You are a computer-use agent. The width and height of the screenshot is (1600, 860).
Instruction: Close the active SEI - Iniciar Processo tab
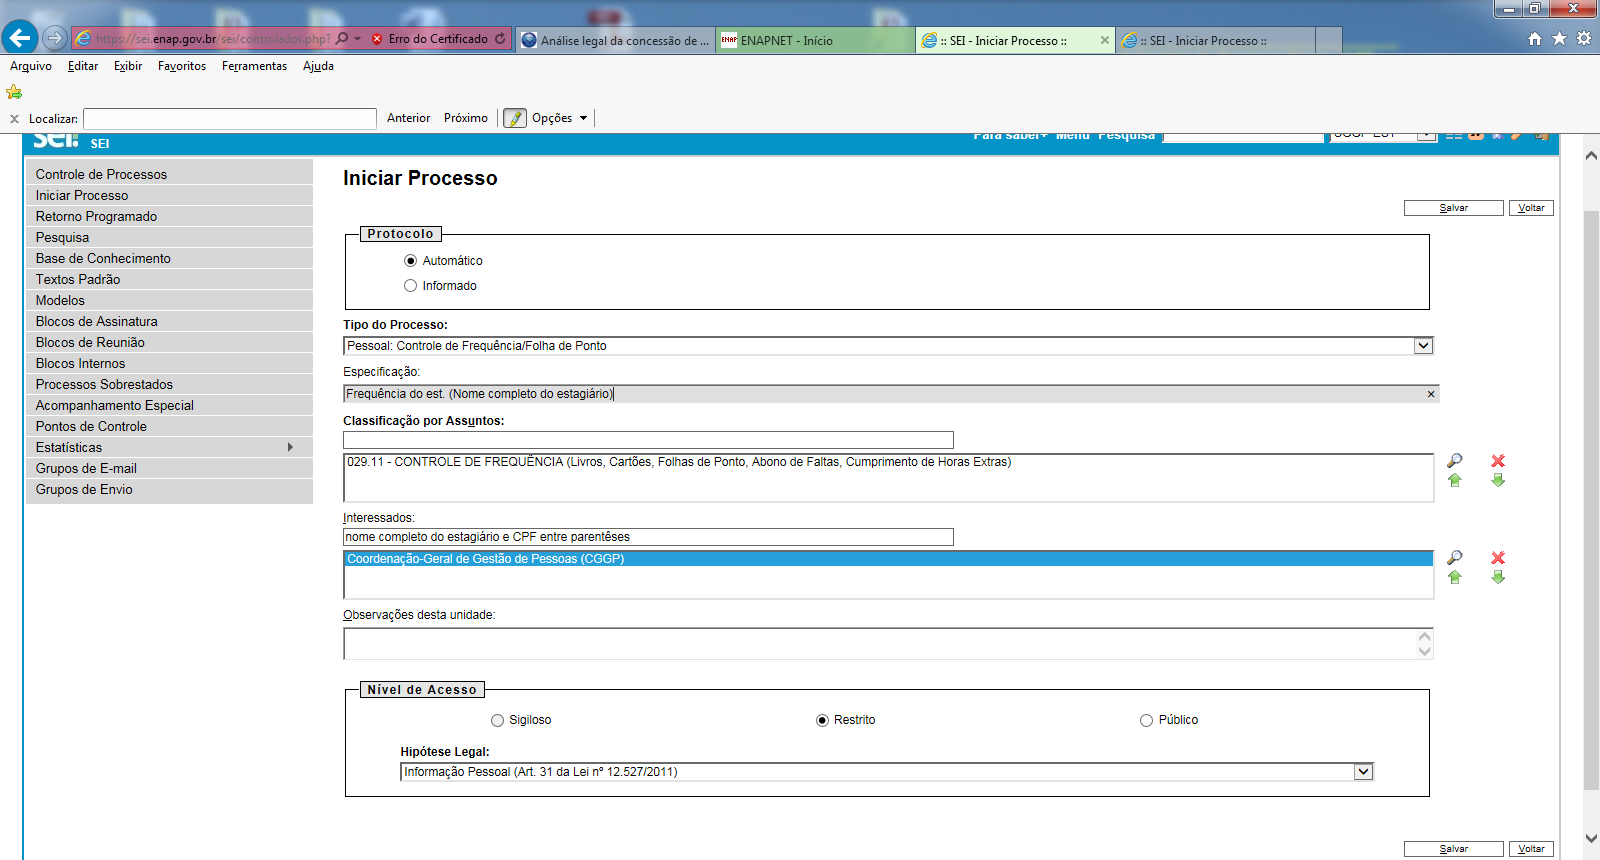point(1104,40)
